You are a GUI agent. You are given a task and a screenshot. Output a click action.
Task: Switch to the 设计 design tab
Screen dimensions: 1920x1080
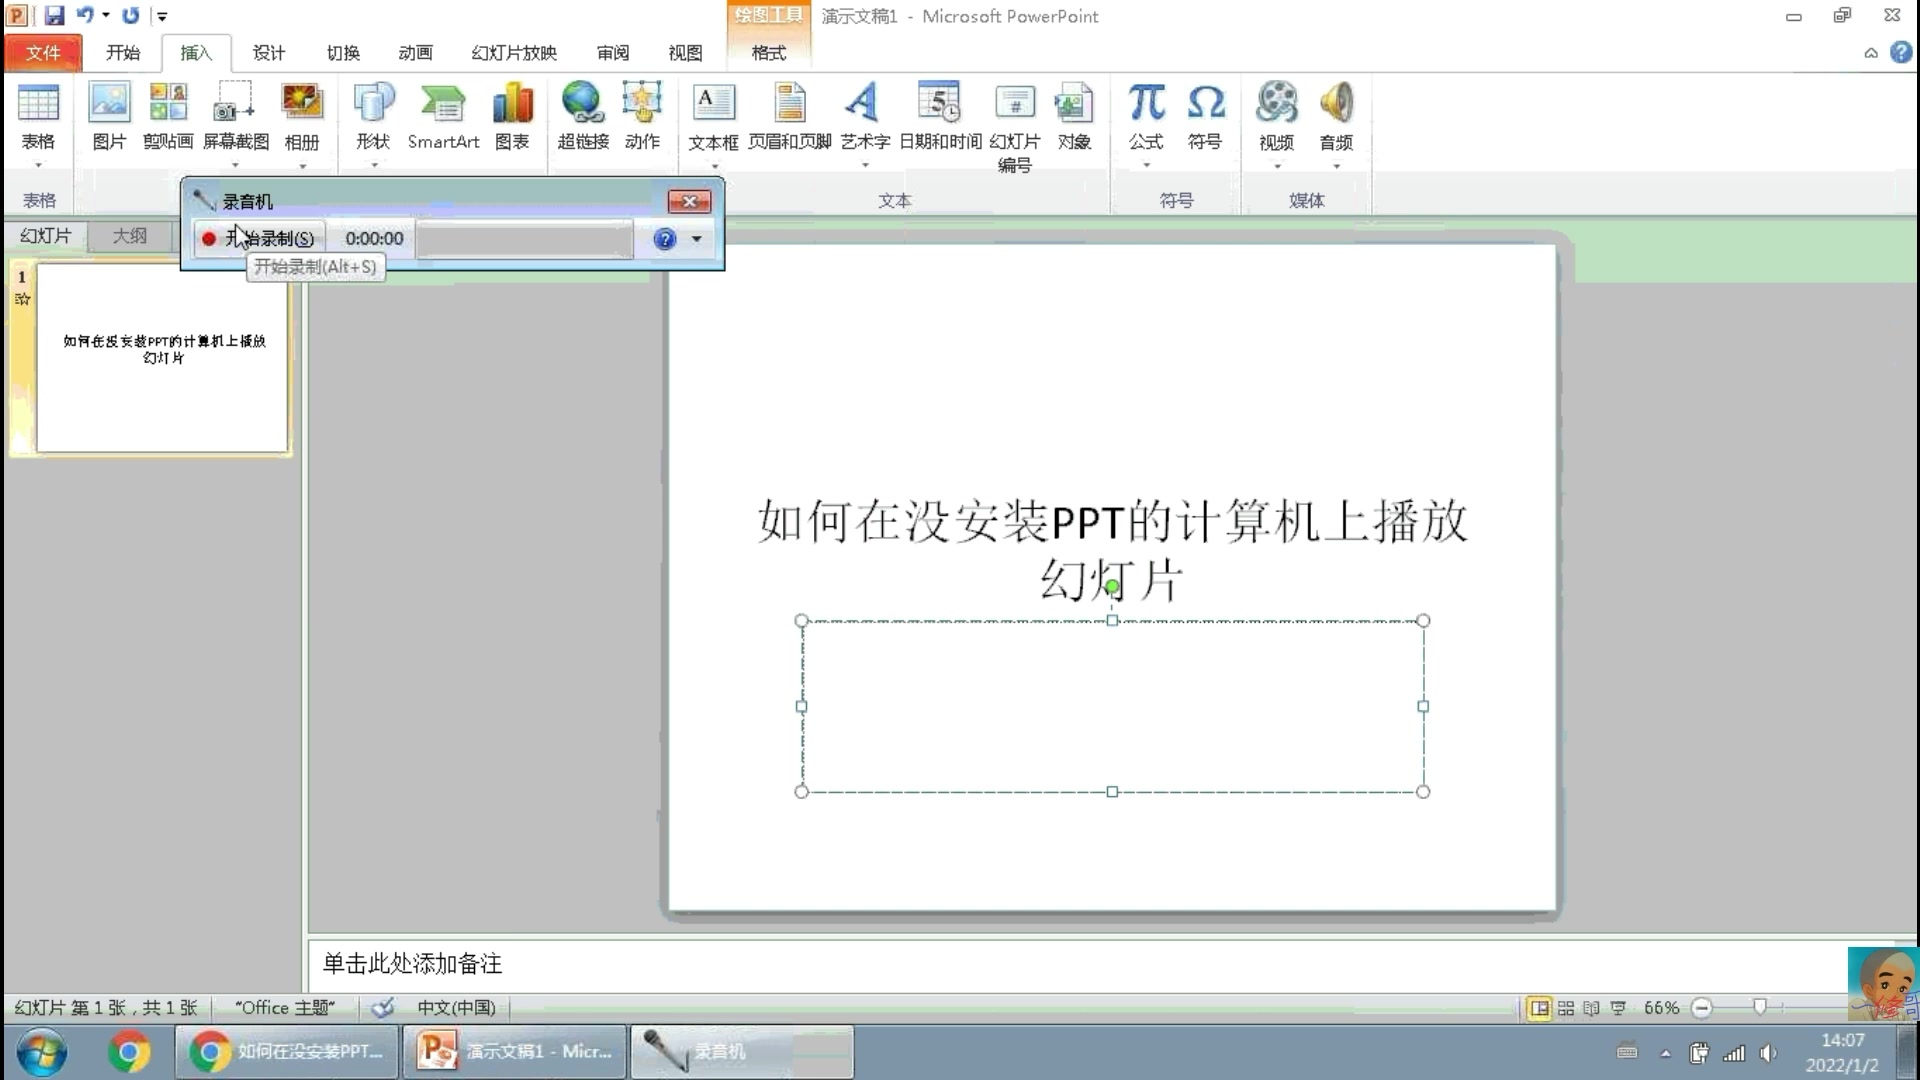point(268,53)
